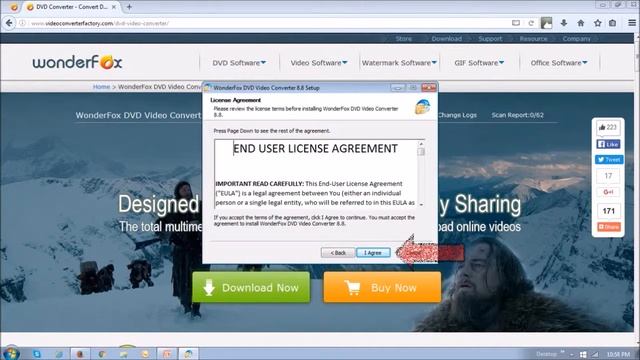Open the Resource link in top bar
640x360 pixels.
tap(533, 39)
